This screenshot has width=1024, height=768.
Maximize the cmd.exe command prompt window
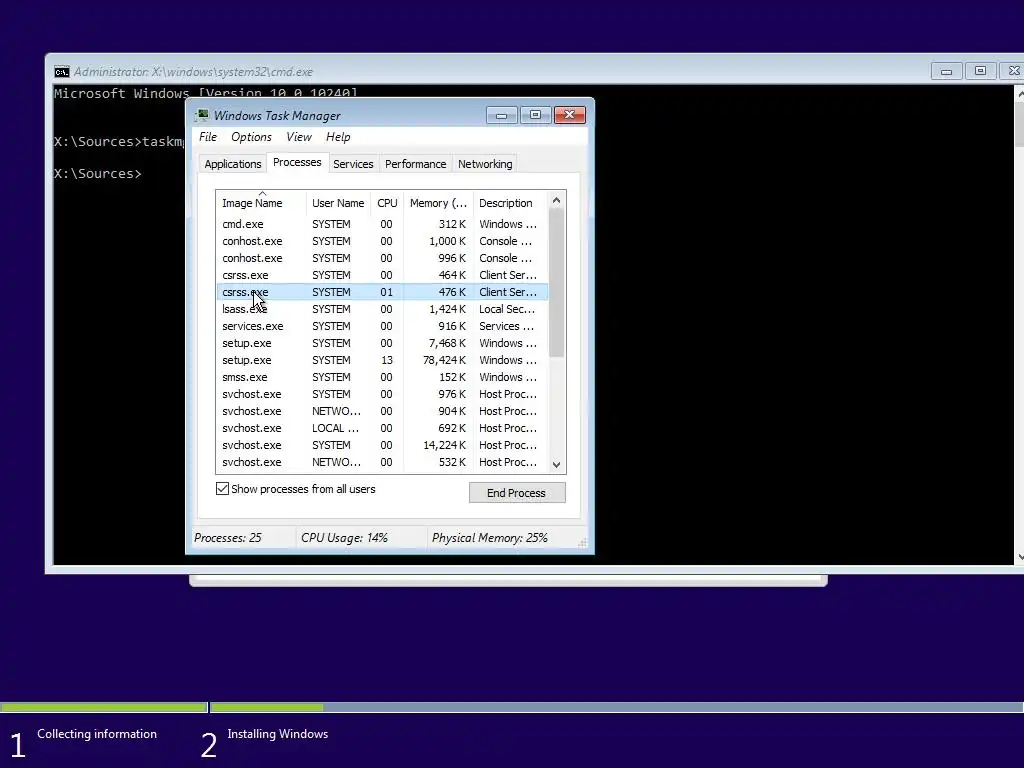pyautogui.click(x=980, y=71)
